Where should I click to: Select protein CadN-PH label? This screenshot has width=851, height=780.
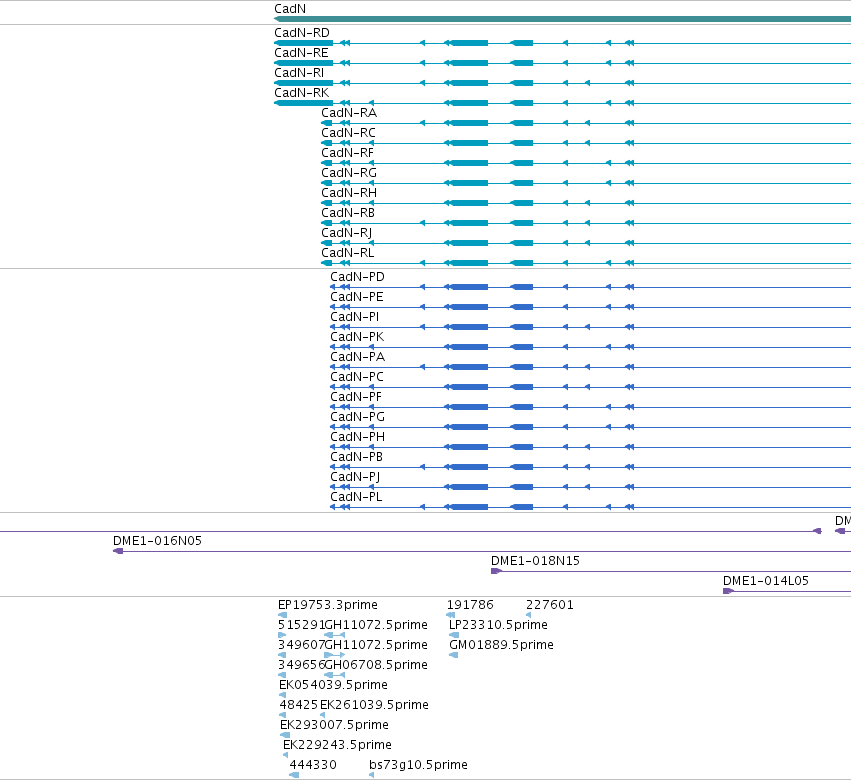(358, 437)
